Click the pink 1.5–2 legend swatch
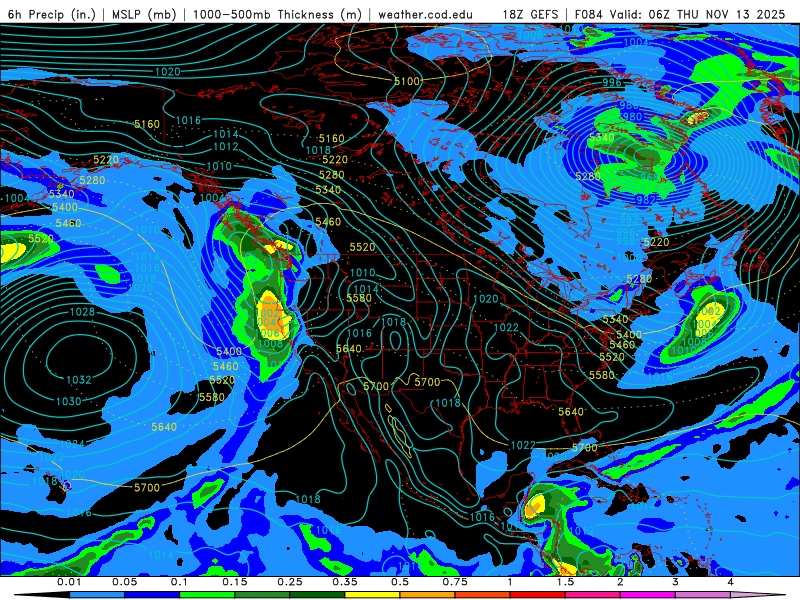The image size is (800, 600). (592, 595)
